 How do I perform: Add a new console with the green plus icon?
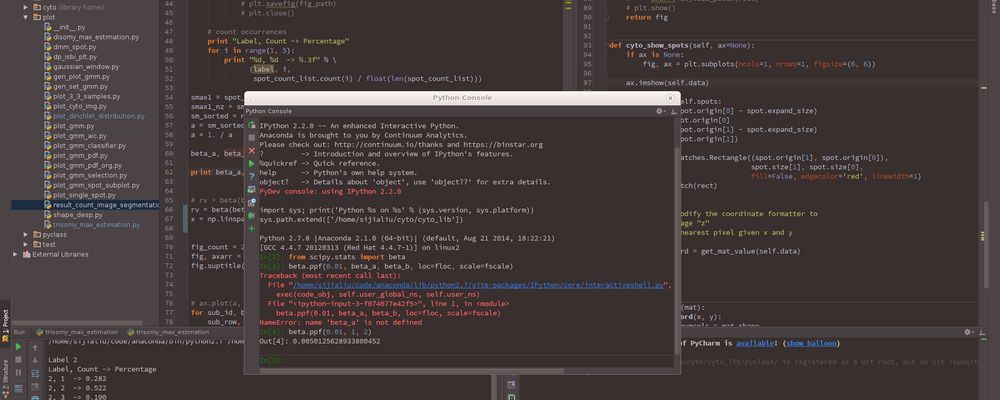coord(251,228)
